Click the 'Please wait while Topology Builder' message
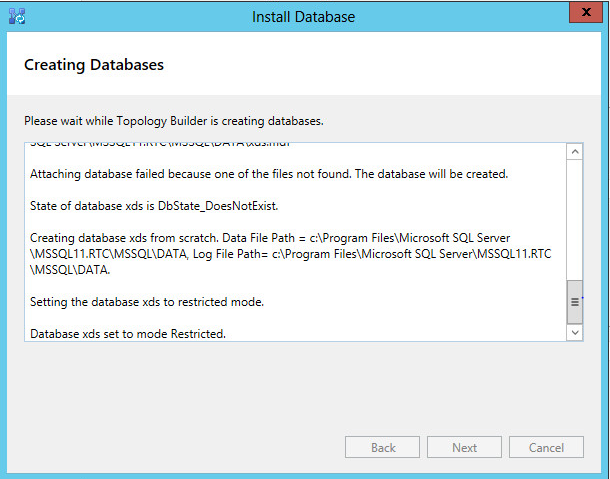The image size is (610, 479). 173,121
